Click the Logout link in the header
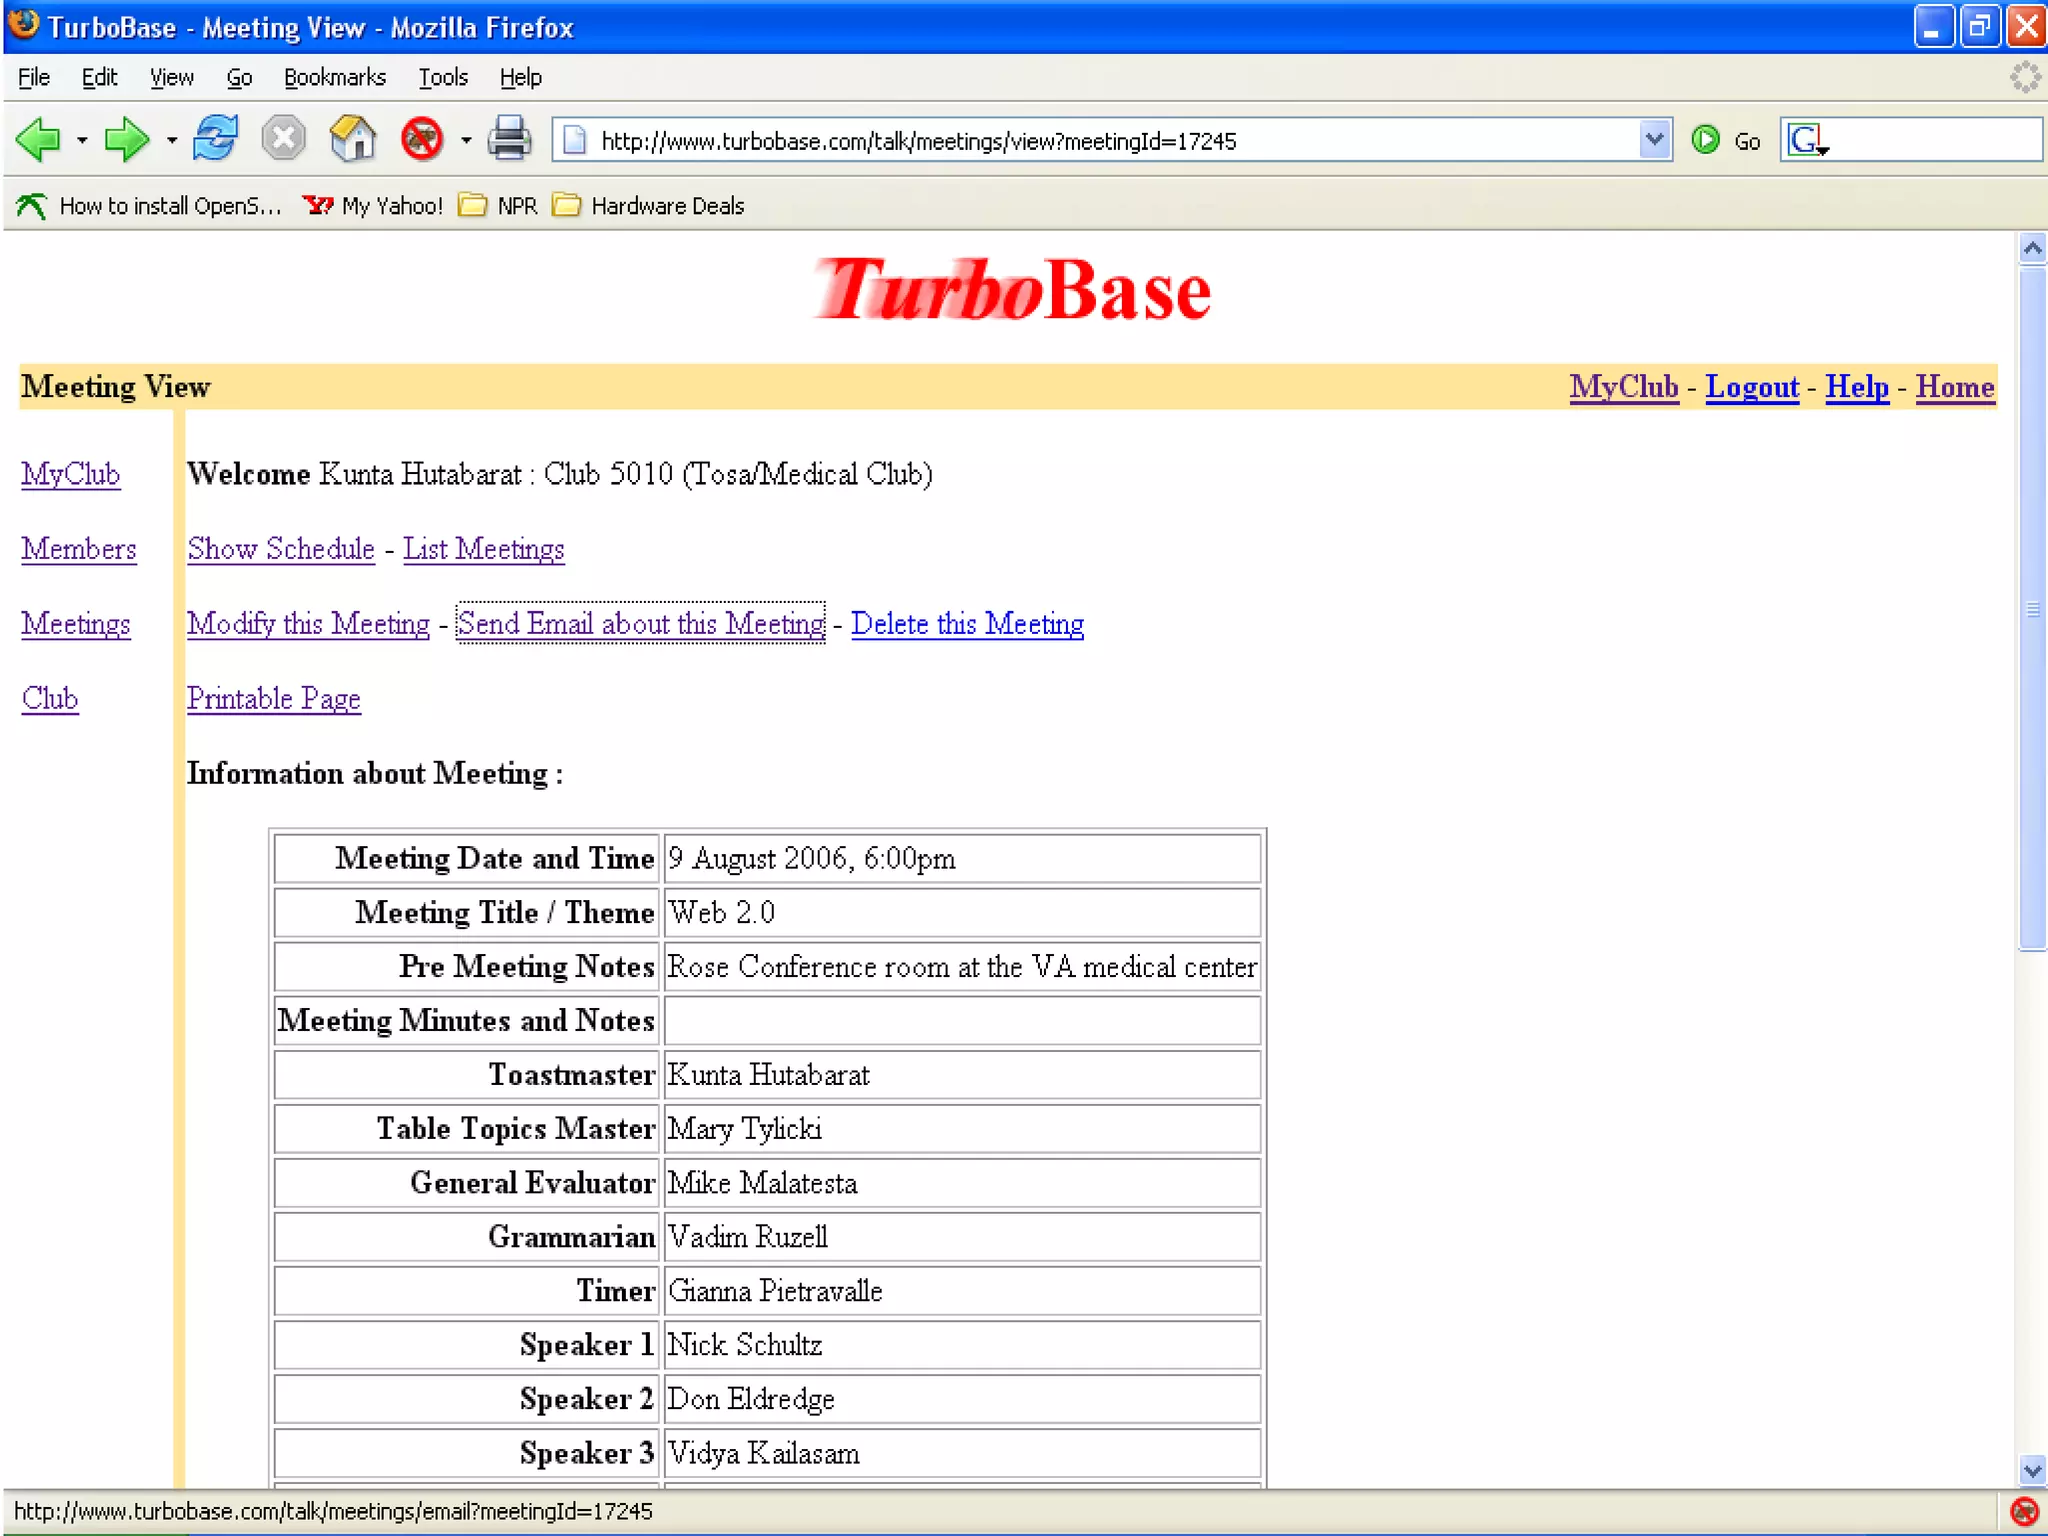 [1751, 387]
